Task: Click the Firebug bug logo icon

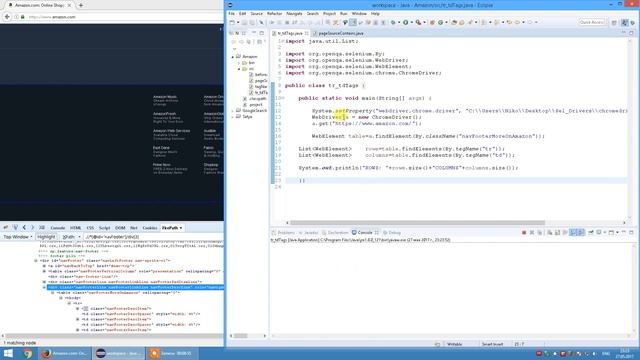Action: (6, 227)
